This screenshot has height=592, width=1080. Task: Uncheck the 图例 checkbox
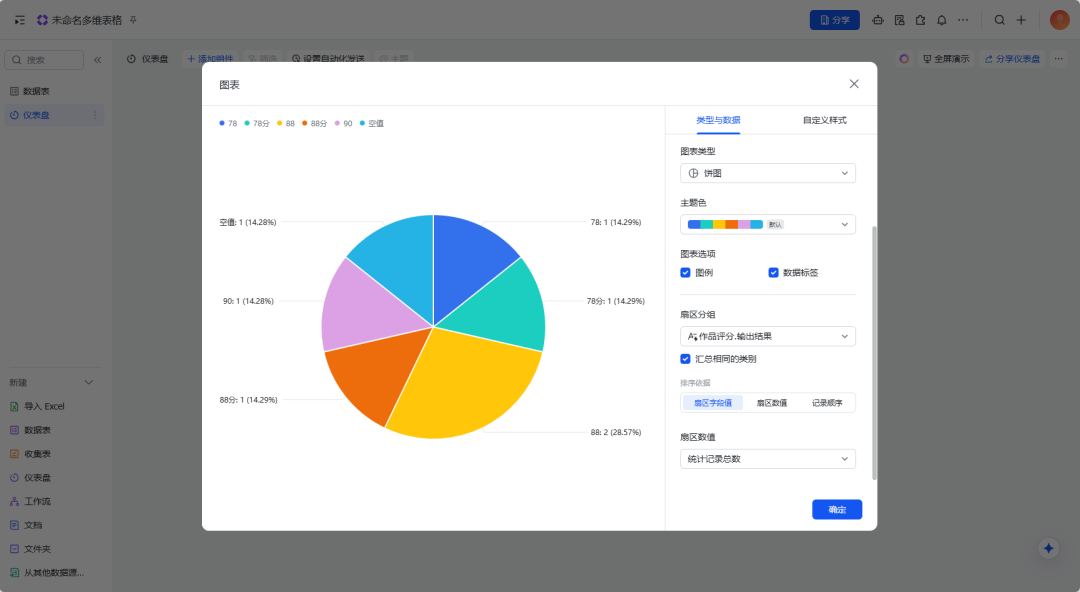(x=686, y=272)
